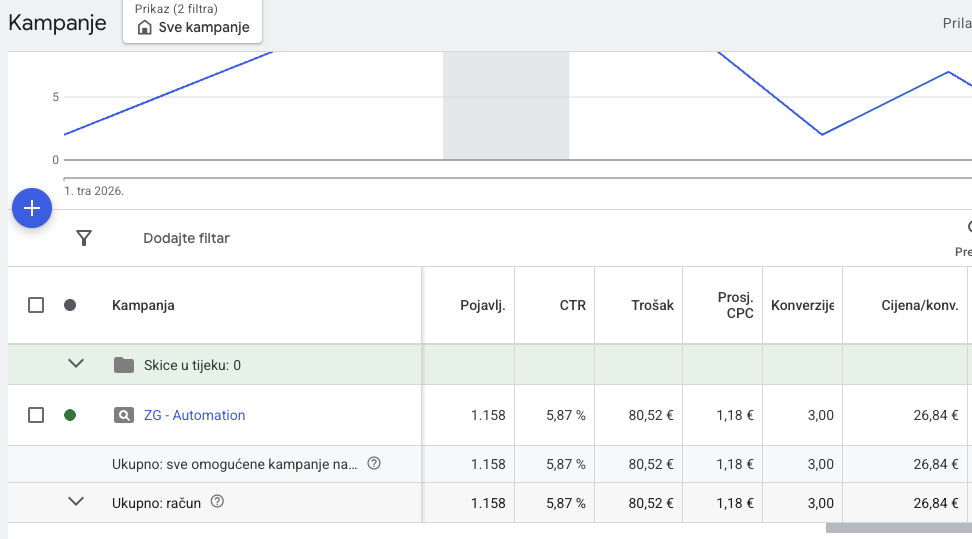This screenshot has height=539, width=972.
Task: Click the grey highlighted region in the chart
Action: pos(506,105)
